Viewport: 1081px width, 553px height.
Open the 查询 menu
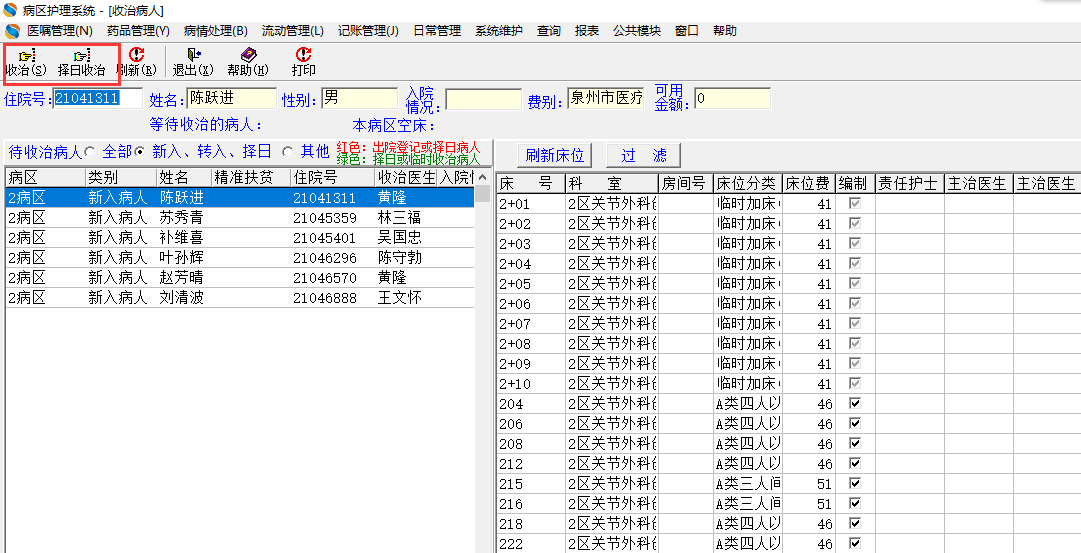549,31
